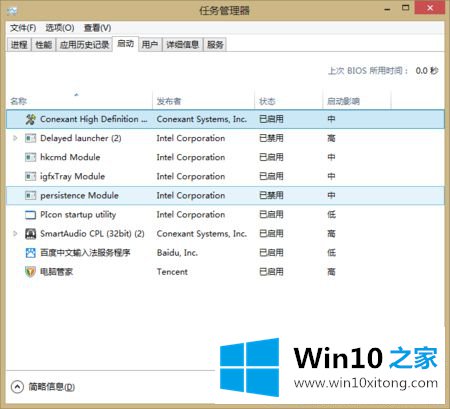This screenshot has height=409, width=450.
Task: Click Intel Corporation publisher of hkcmd Module
Action: pyautogui.click(x=191, y=157)
